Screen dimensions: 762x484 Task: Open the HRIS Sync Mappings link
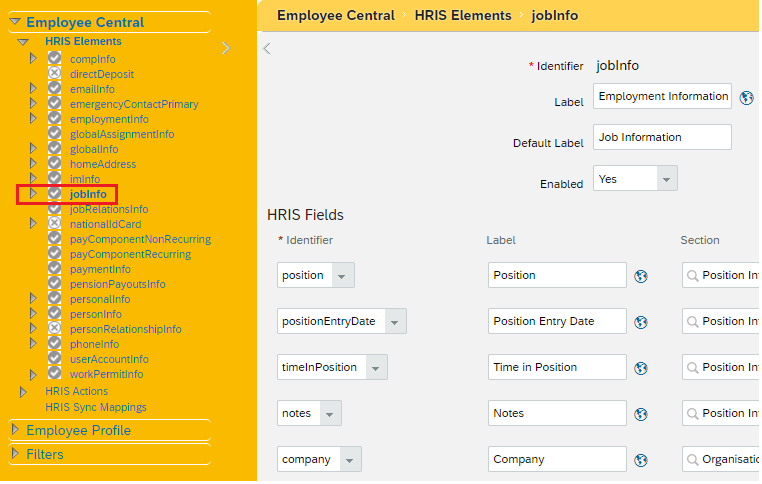(96, 407)
